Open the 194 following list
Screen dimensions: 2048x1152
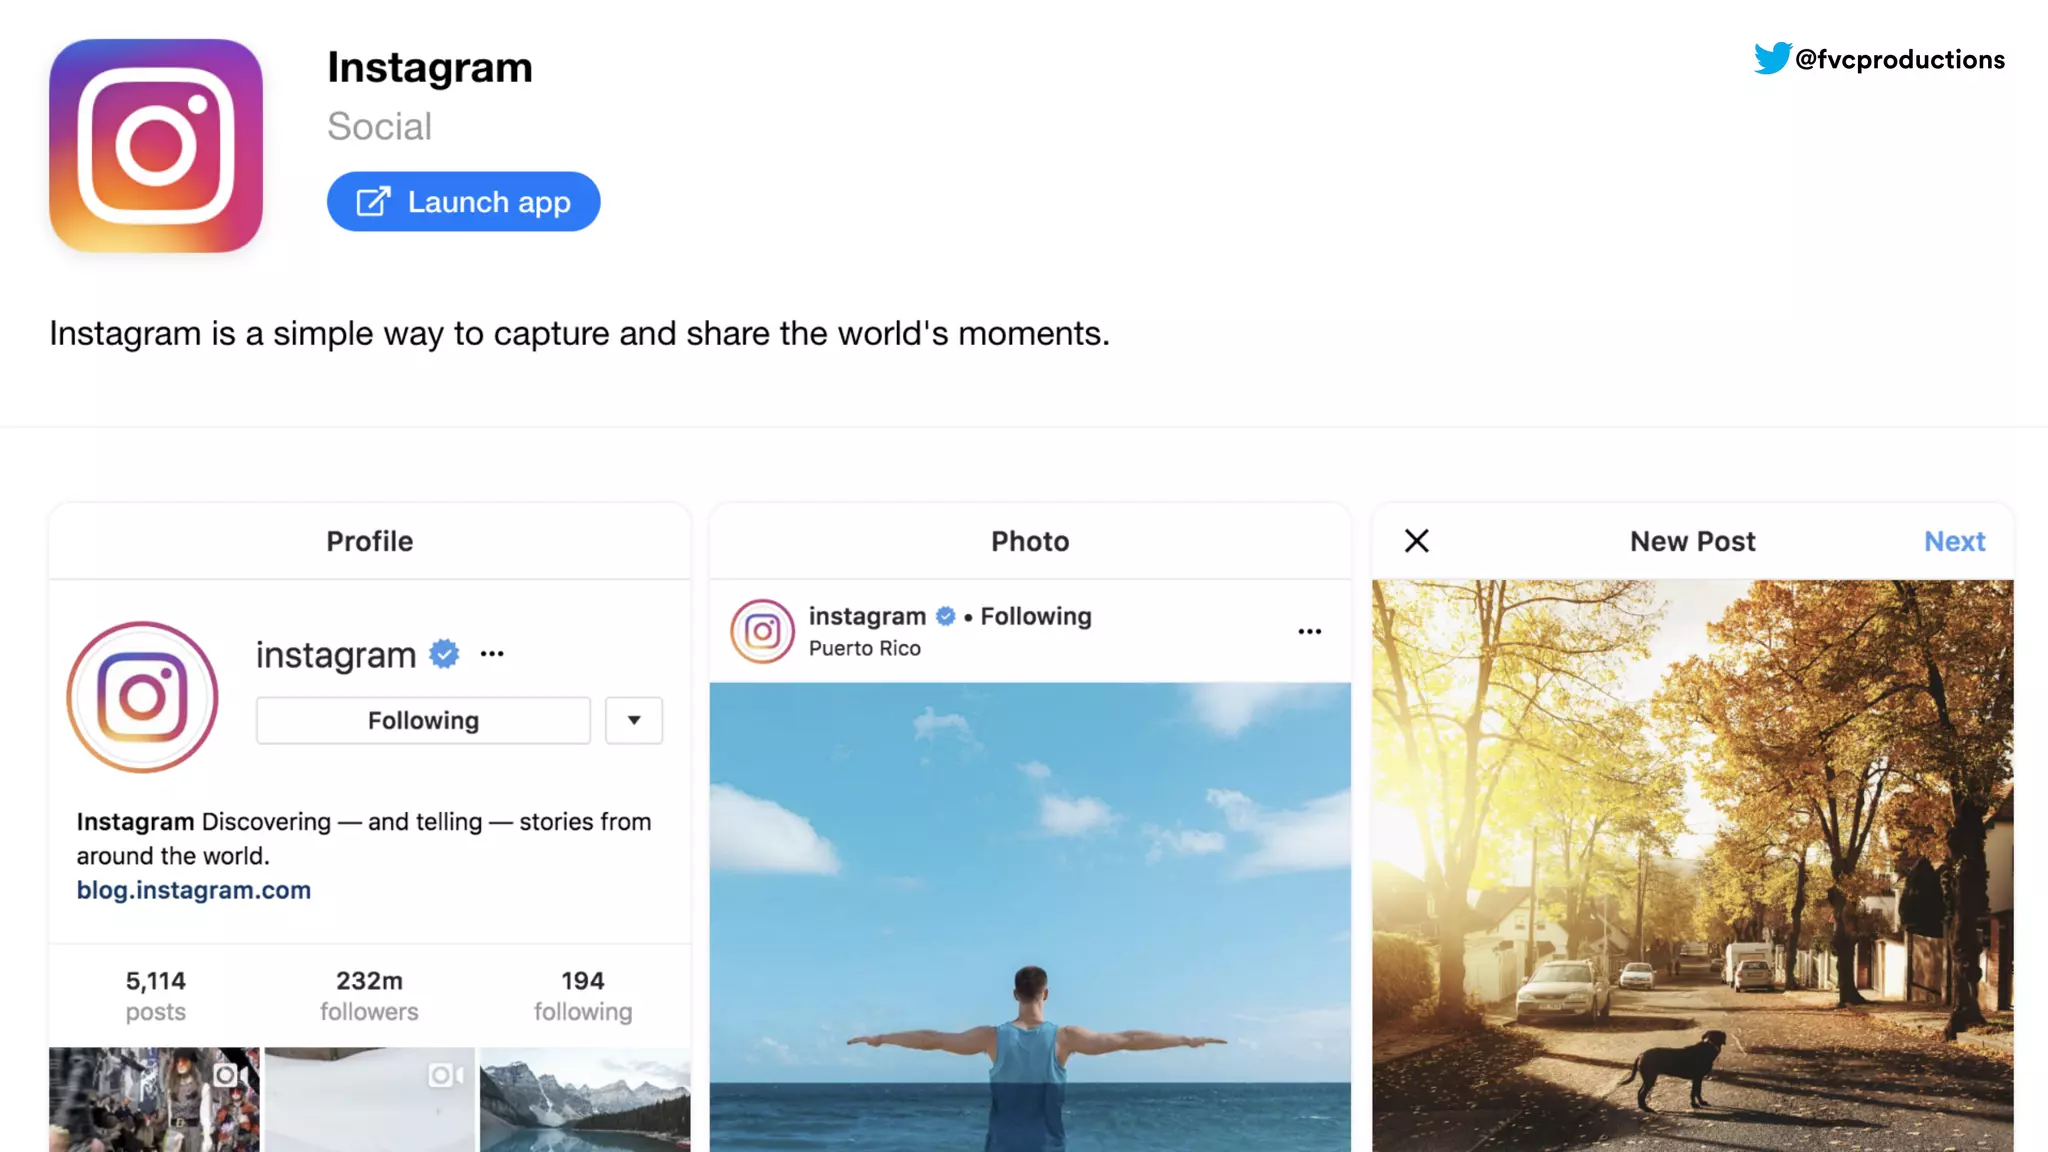point(583,995)
